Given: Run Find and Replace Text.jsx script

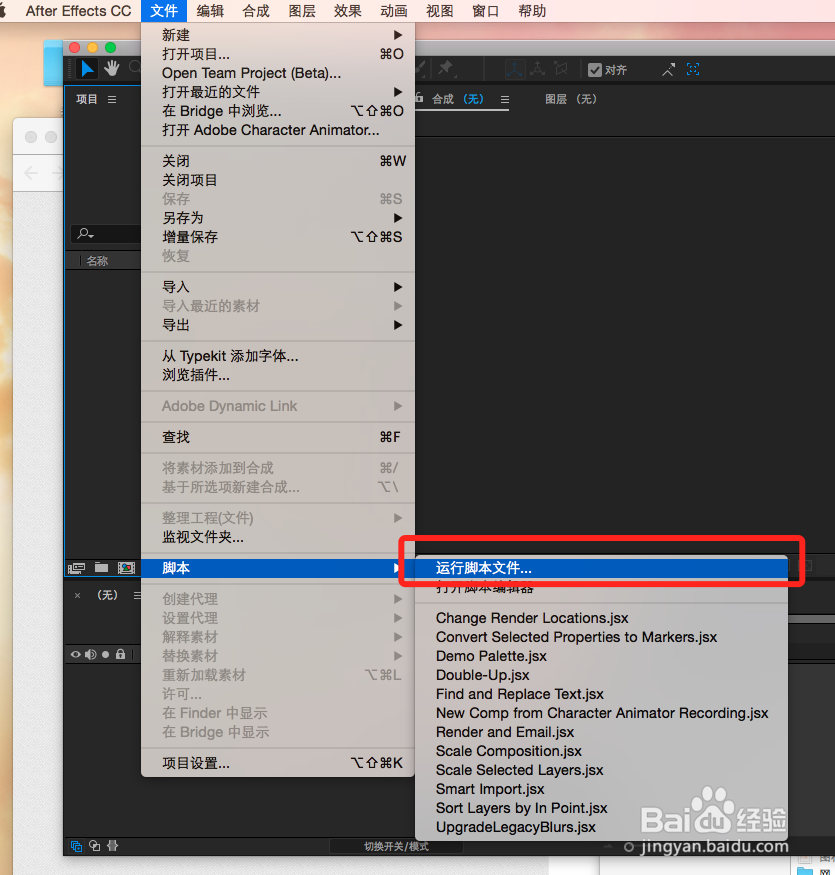Looking at the screenshot, I should point(602,694).
